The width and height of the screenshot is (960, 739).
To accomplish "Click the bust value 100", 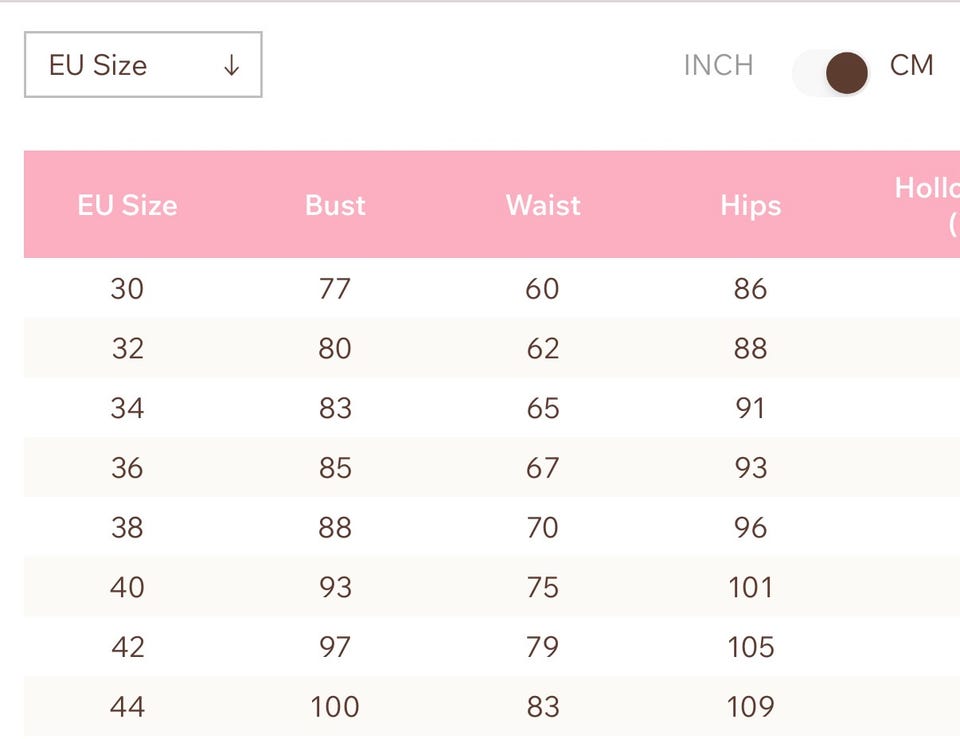I will click(335, 707).
